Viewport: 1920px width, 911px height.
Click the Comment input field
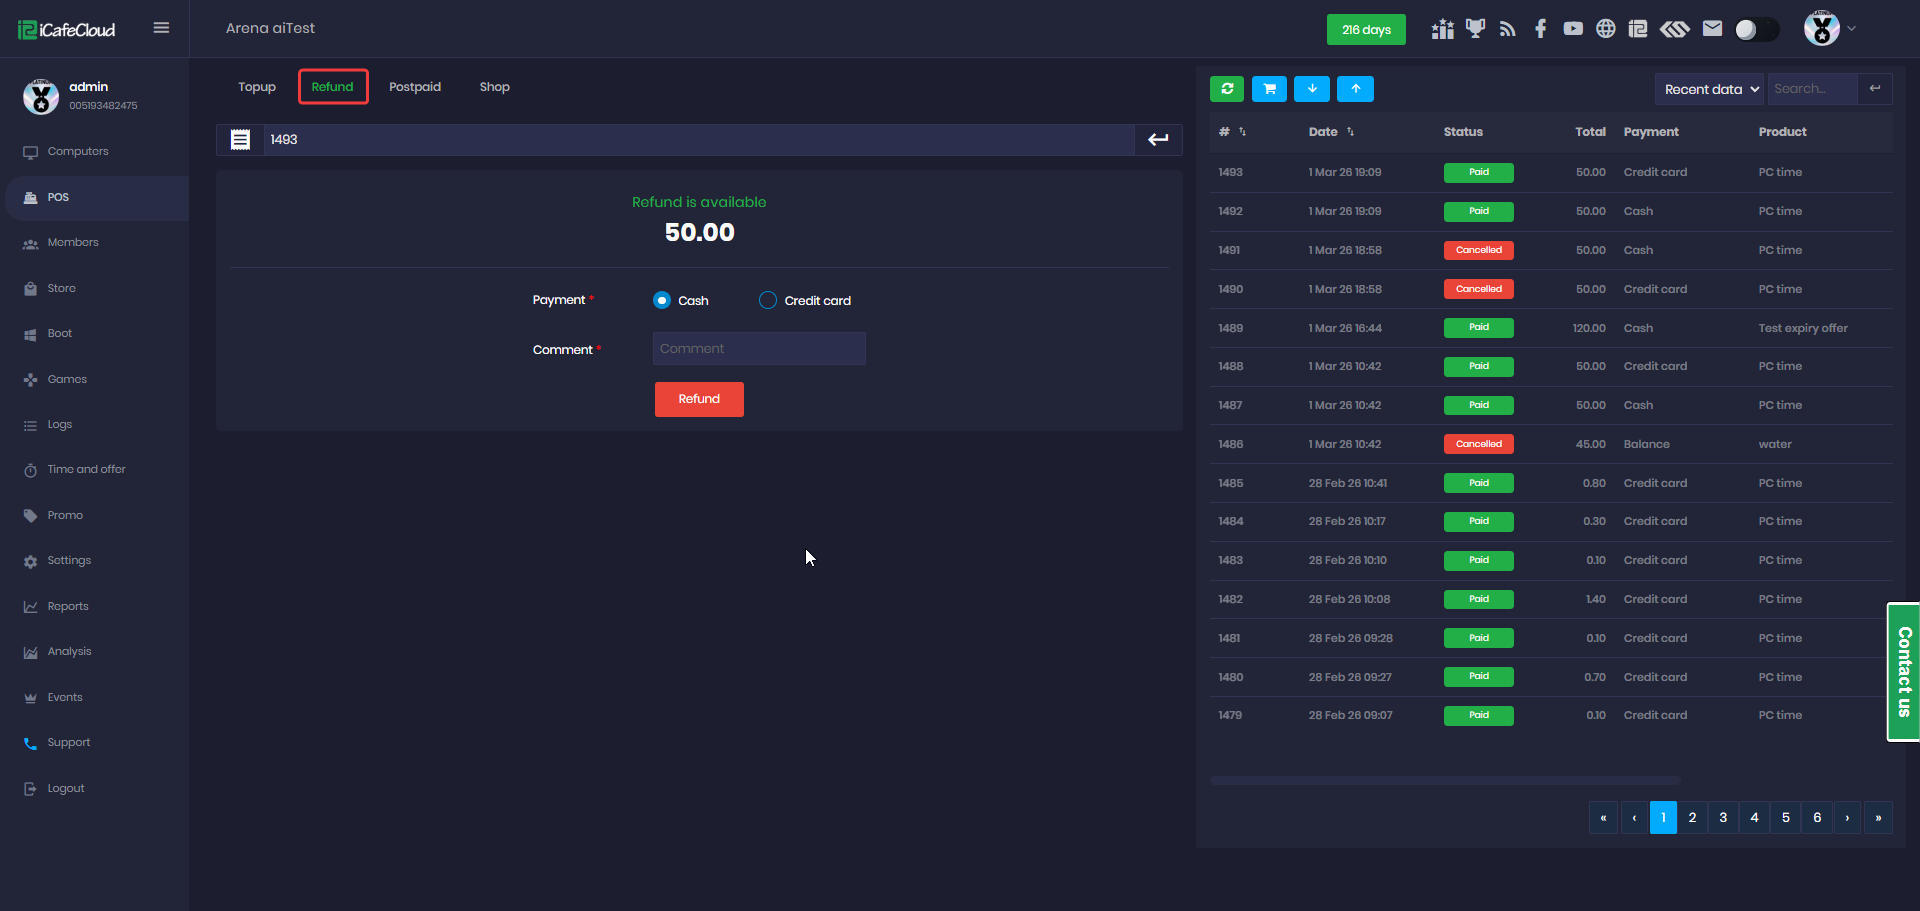759,349
